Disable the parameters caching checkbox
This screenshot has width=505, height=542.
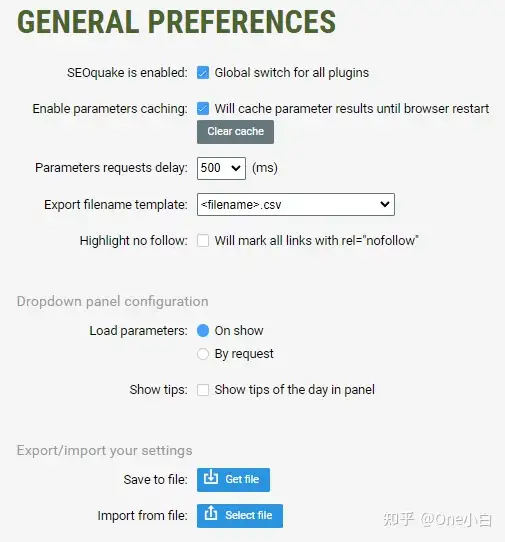click(203, 109)
